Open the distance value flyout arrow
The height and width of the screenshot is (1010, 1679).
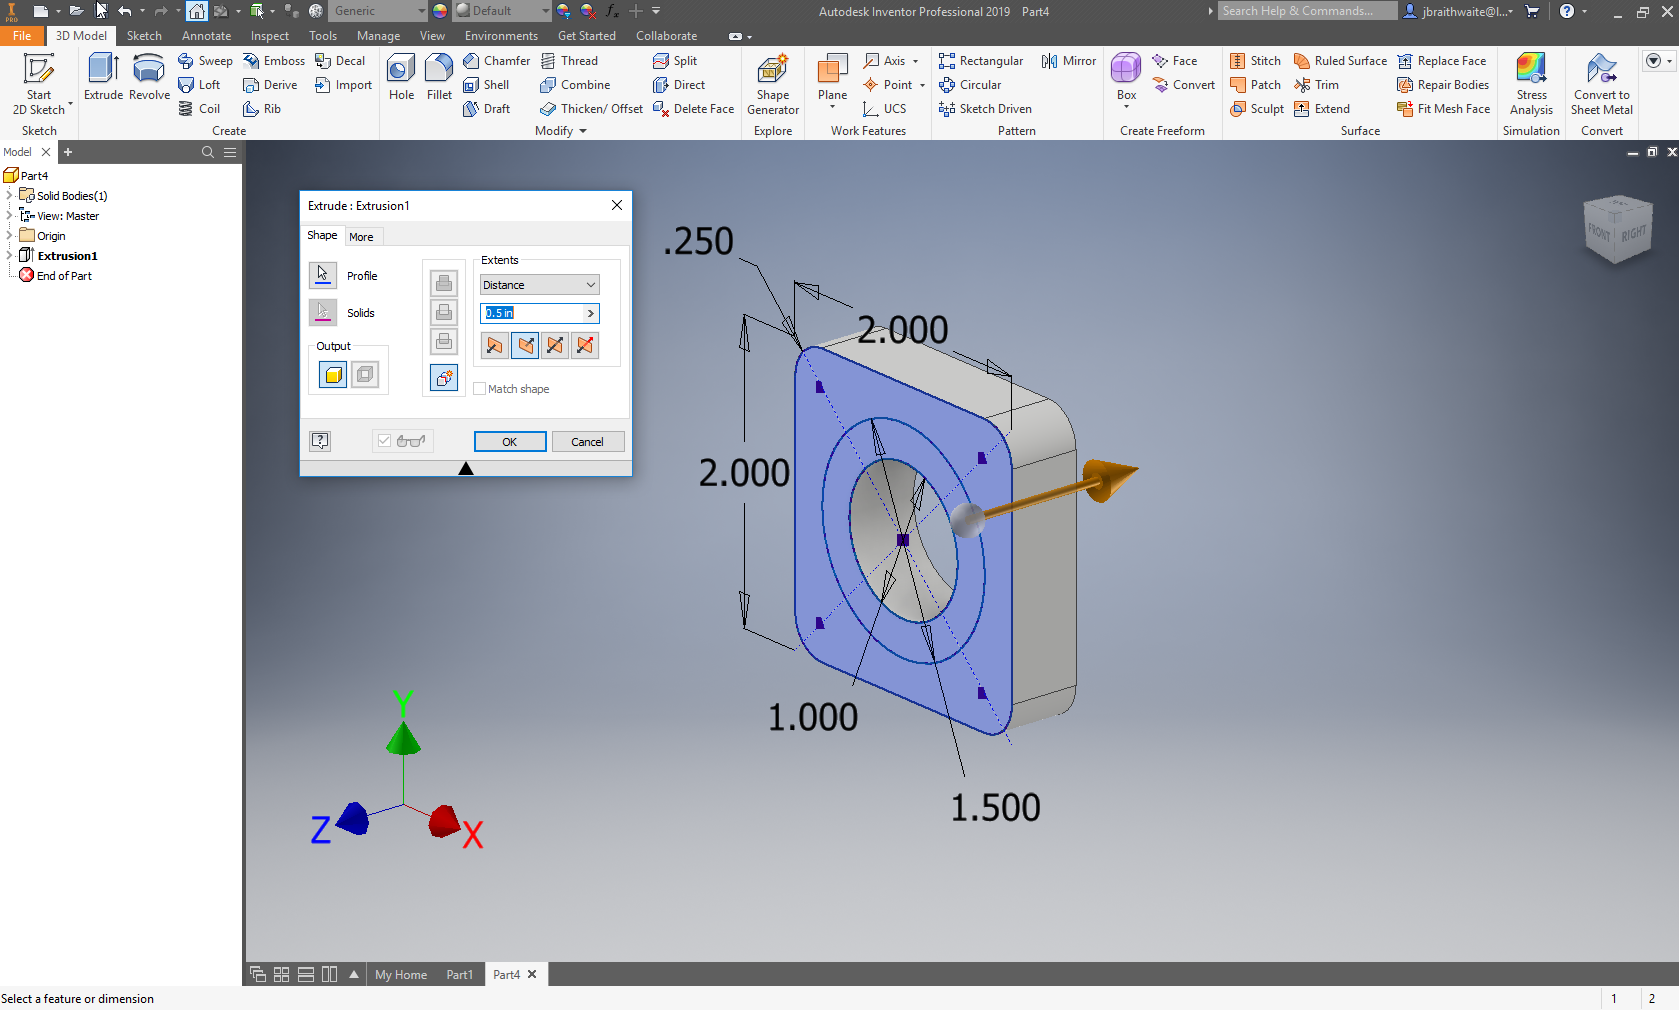[591, 313]
